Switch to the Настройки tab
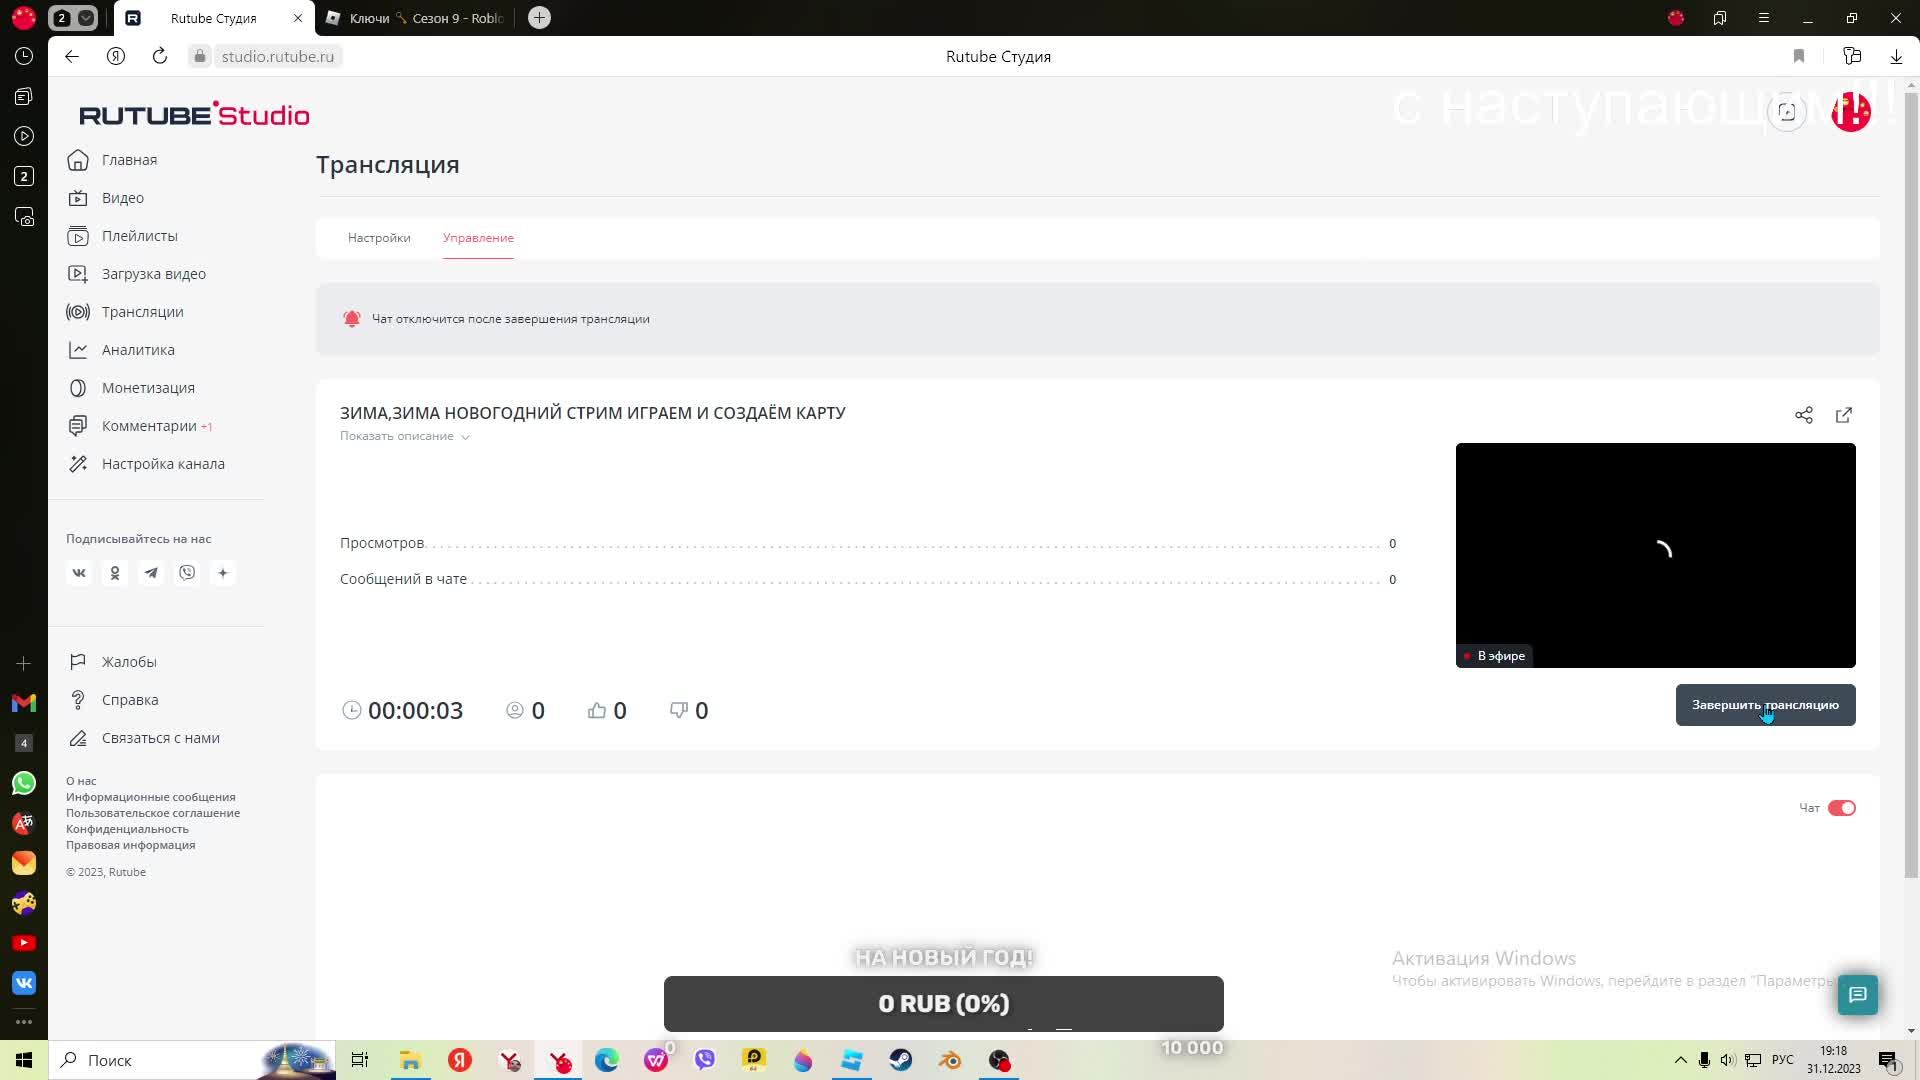1920x1080 pixels. pos(379,238)
